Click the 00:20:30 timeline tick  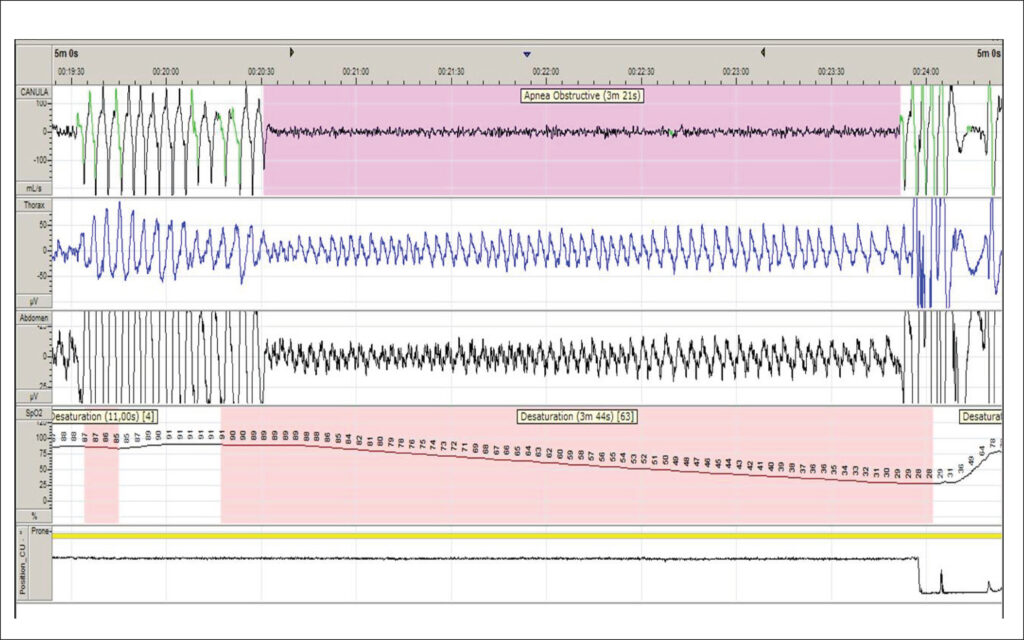261,71
